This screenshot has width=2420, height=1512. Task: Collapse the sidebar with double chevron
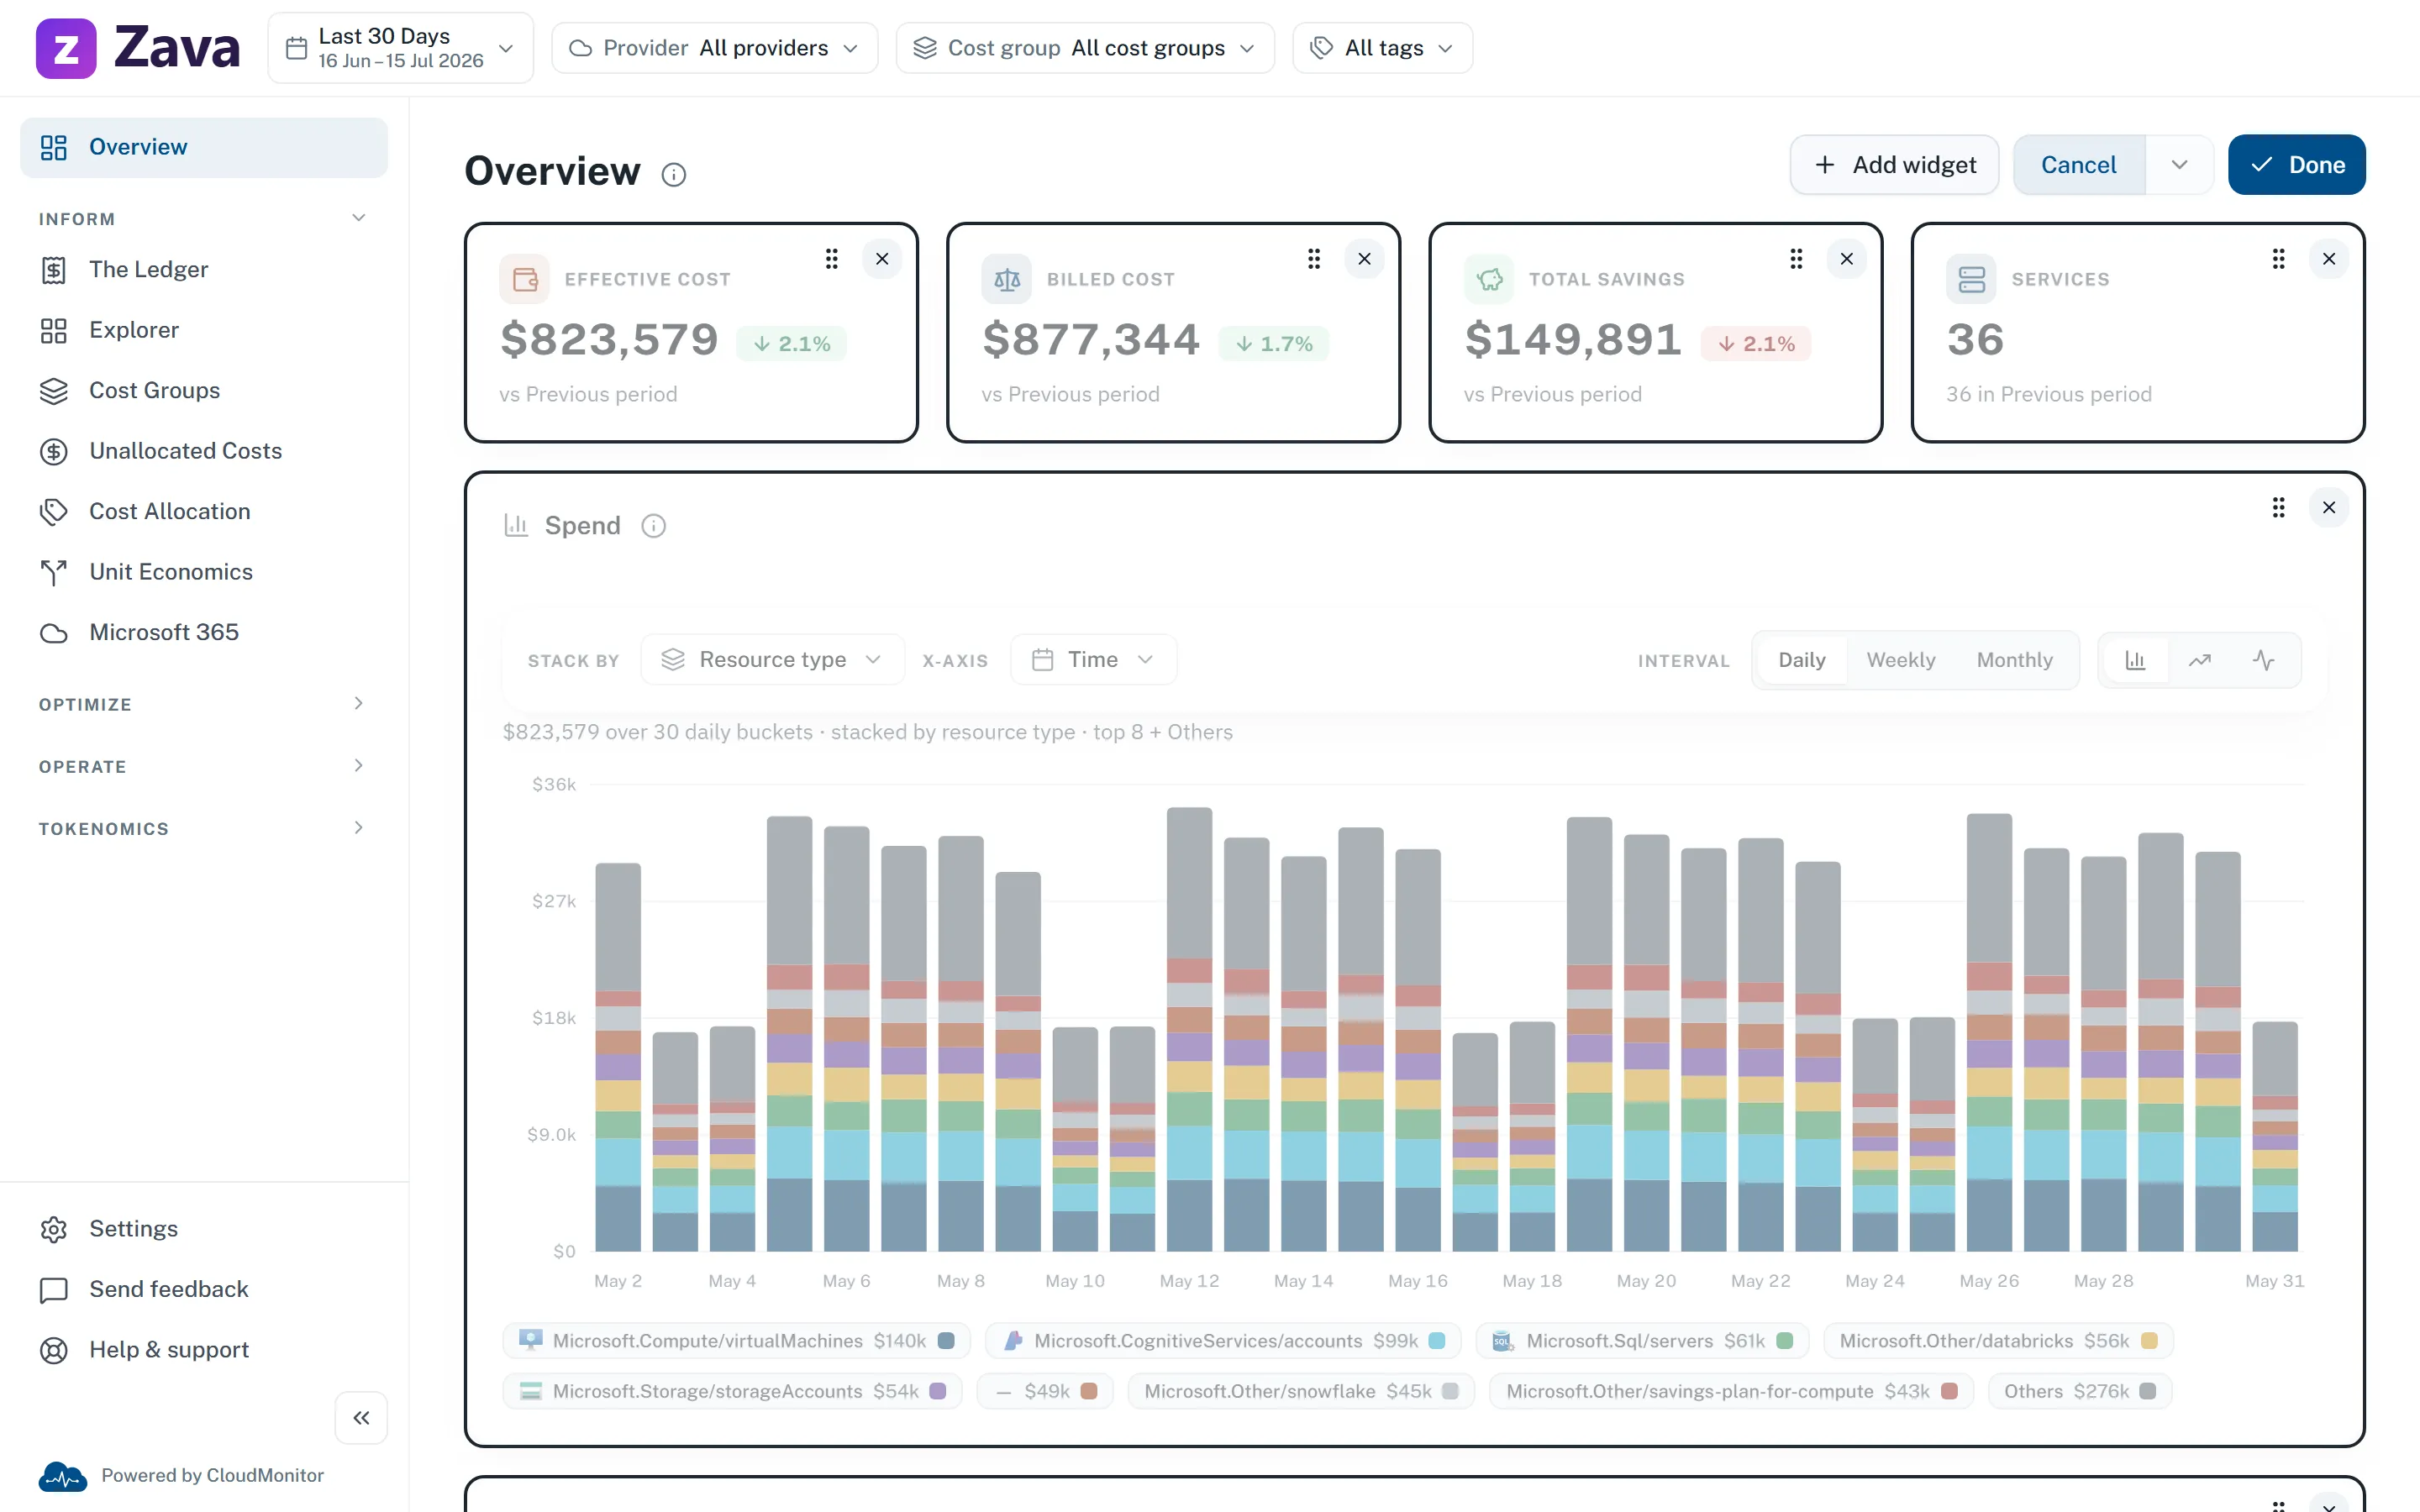coord(361,1417)
